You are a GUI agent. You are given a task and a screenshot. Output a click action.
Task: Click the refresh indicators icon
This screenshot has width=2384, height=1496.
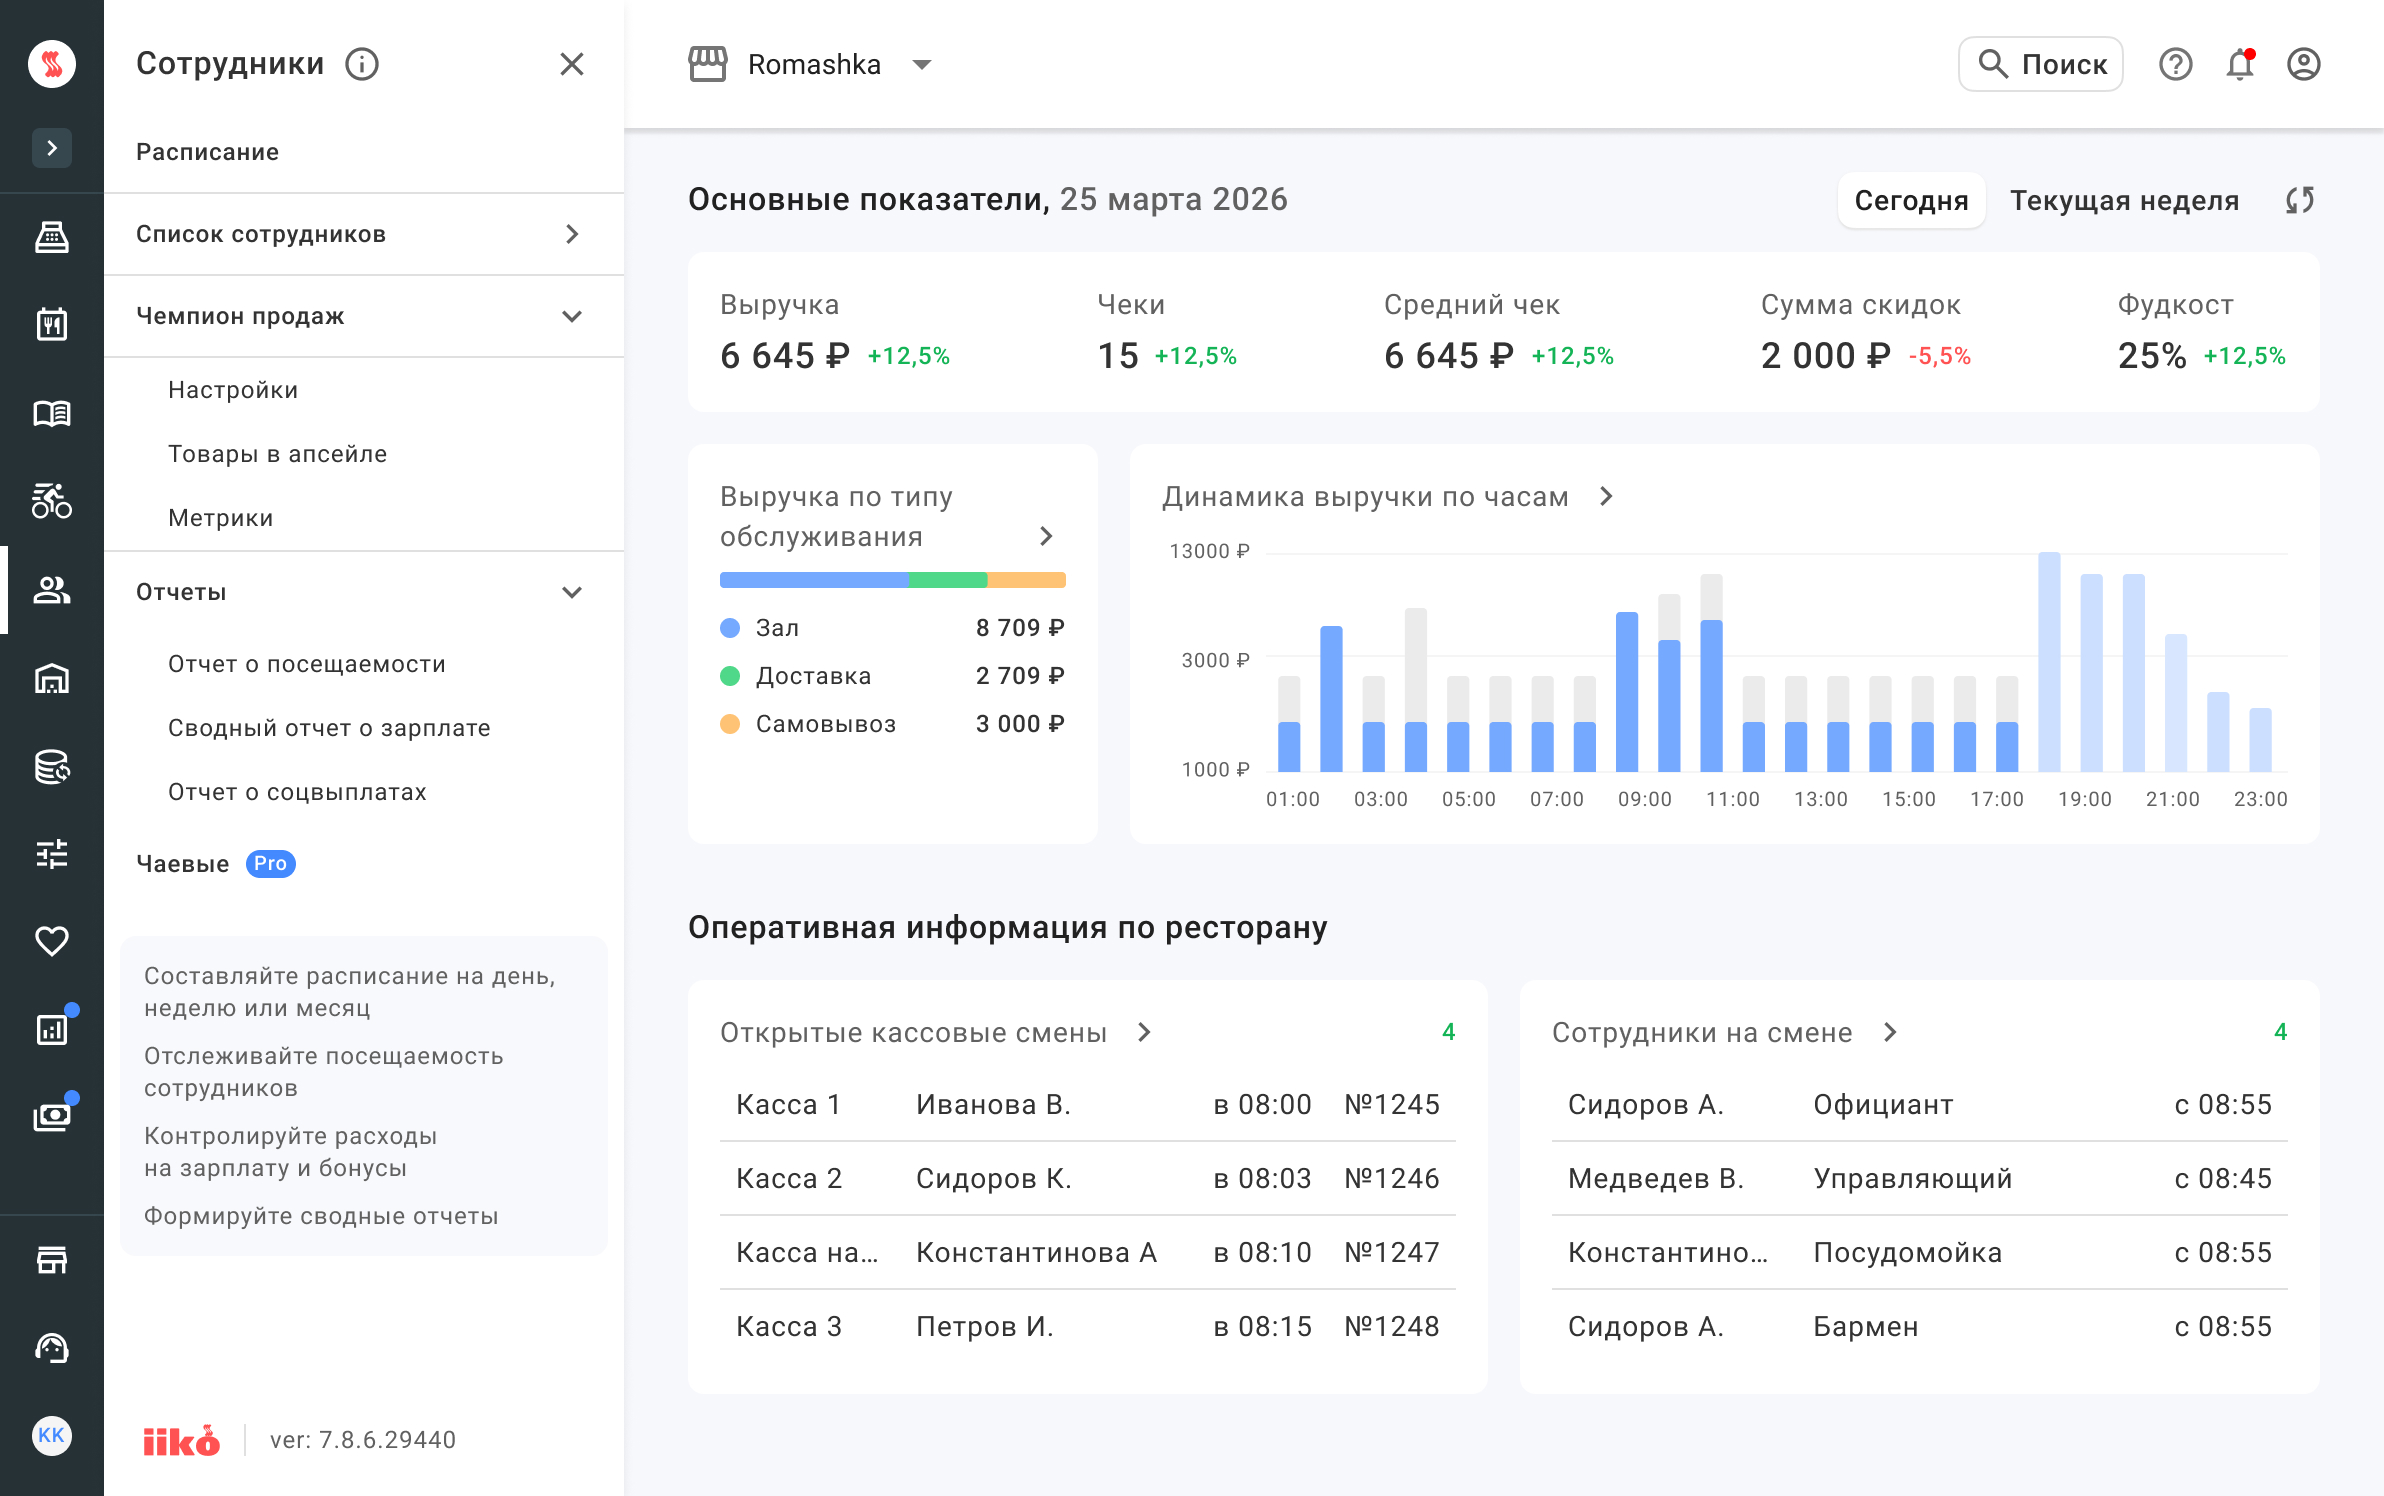(2300, 200)
